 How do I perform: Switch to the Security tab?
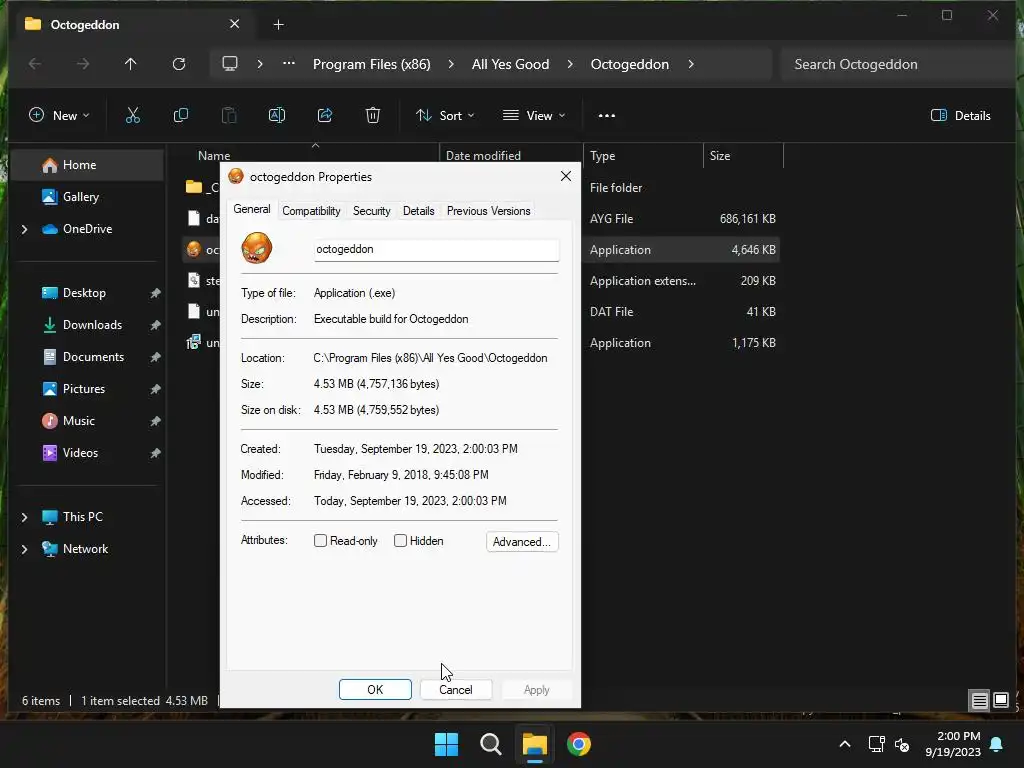click(372, 211)
